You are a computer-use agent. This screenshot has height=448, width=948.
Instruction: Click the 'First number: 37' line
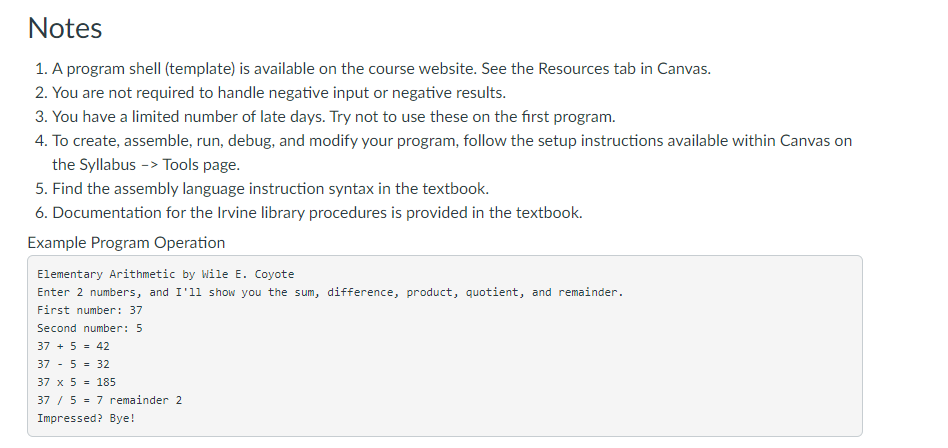click(89, 310)
